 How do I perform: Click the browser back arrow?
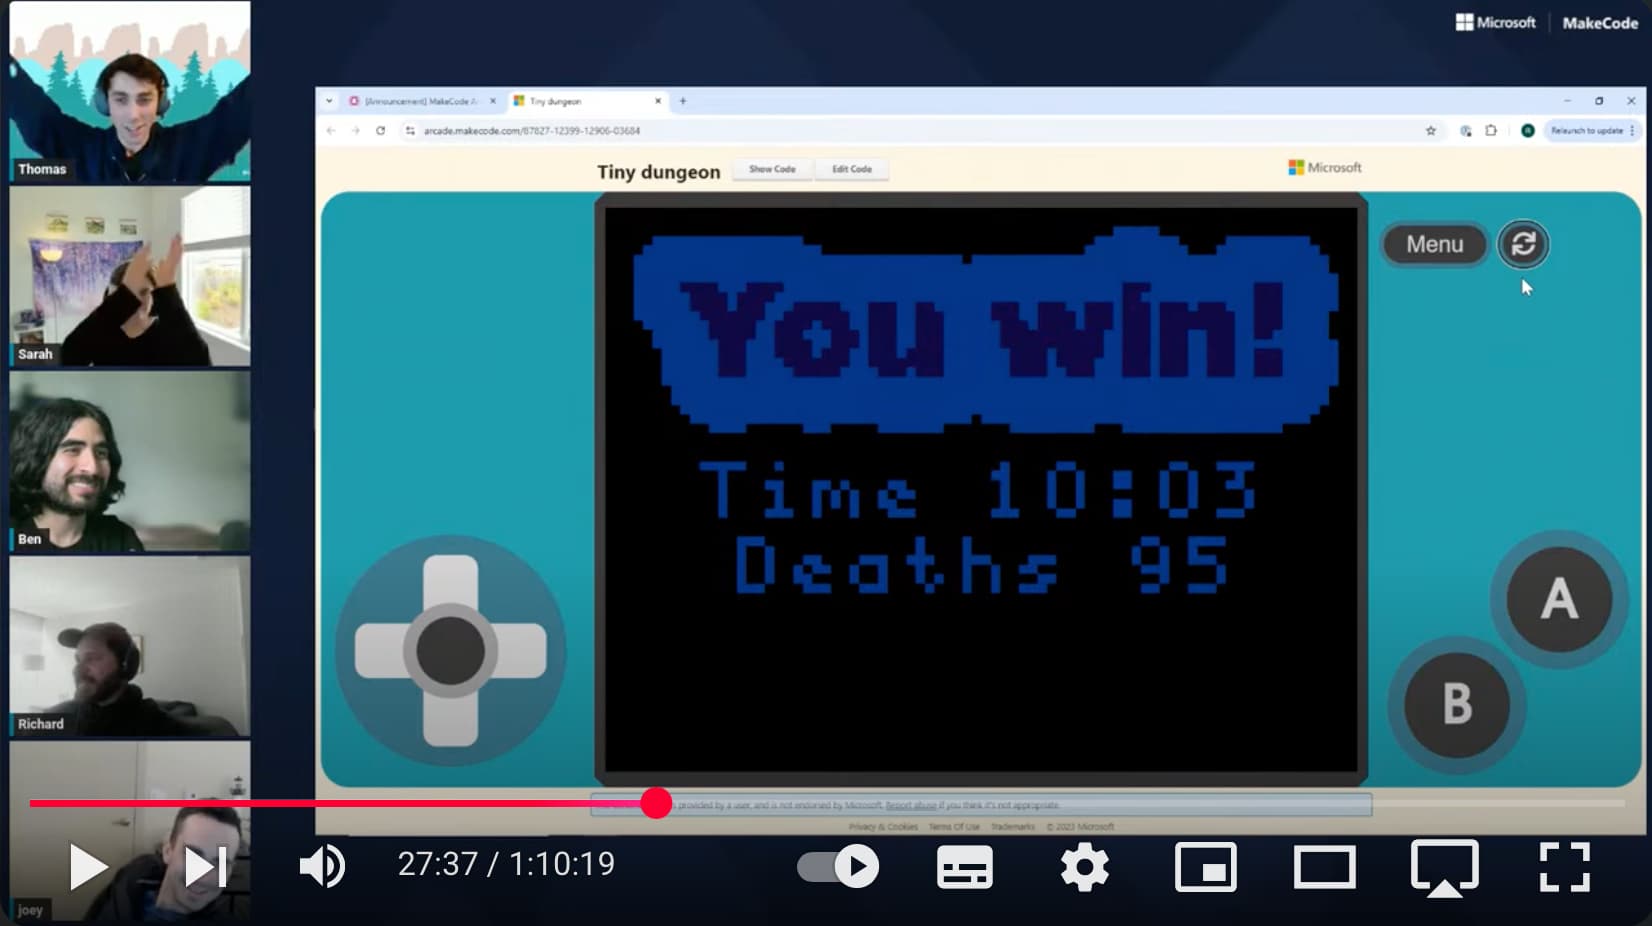[331, 130]
